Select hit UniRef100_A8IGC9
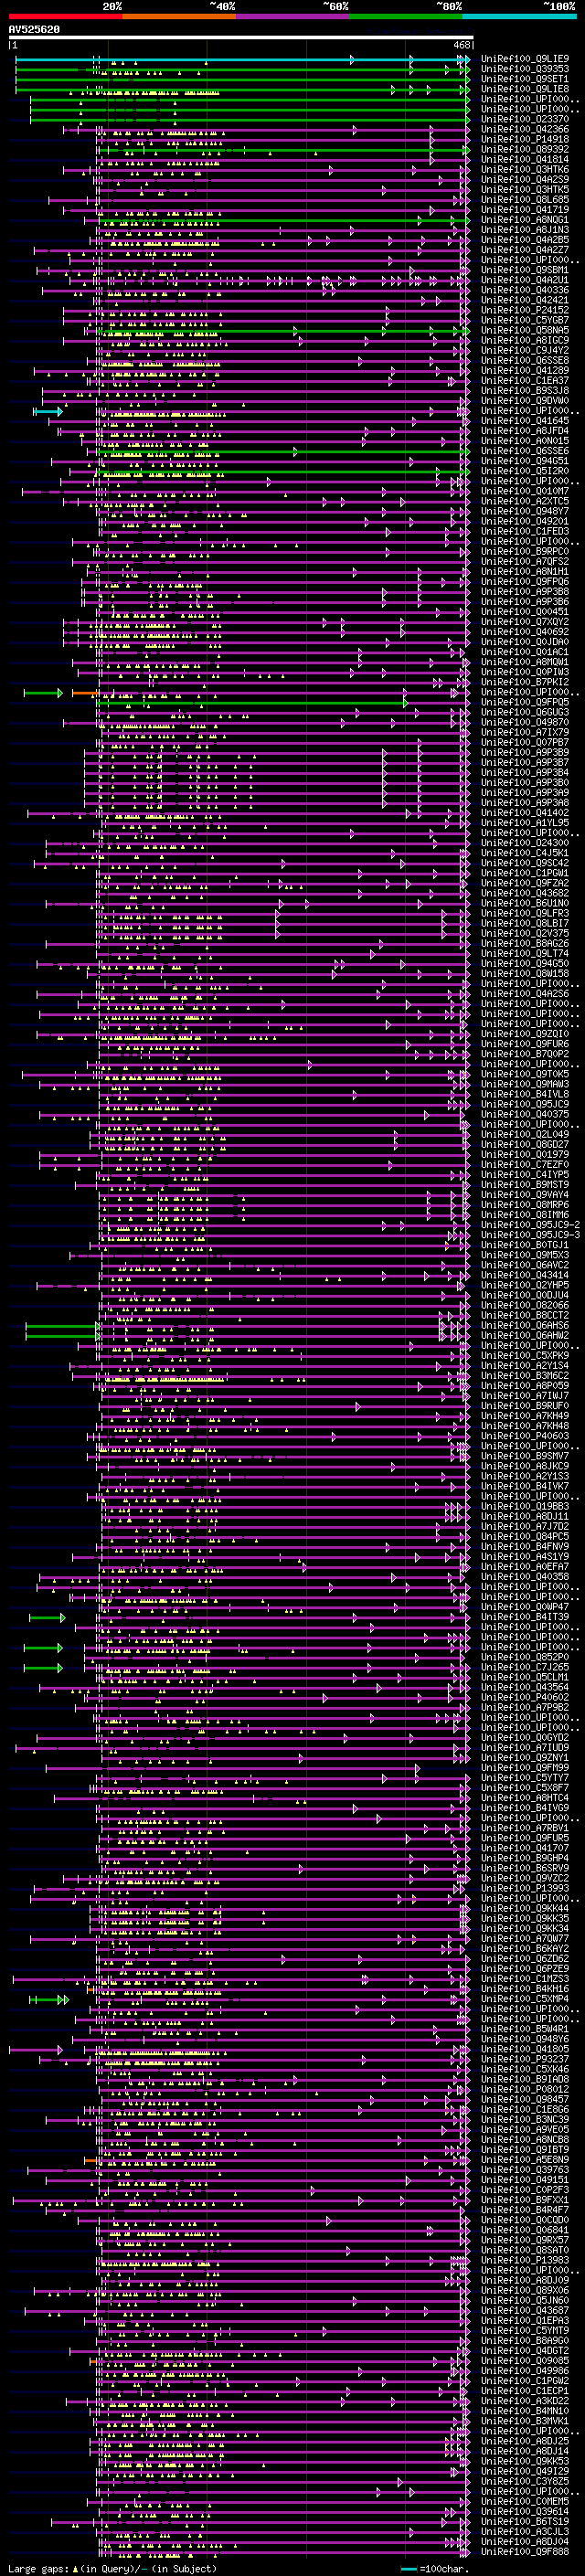 525,340
